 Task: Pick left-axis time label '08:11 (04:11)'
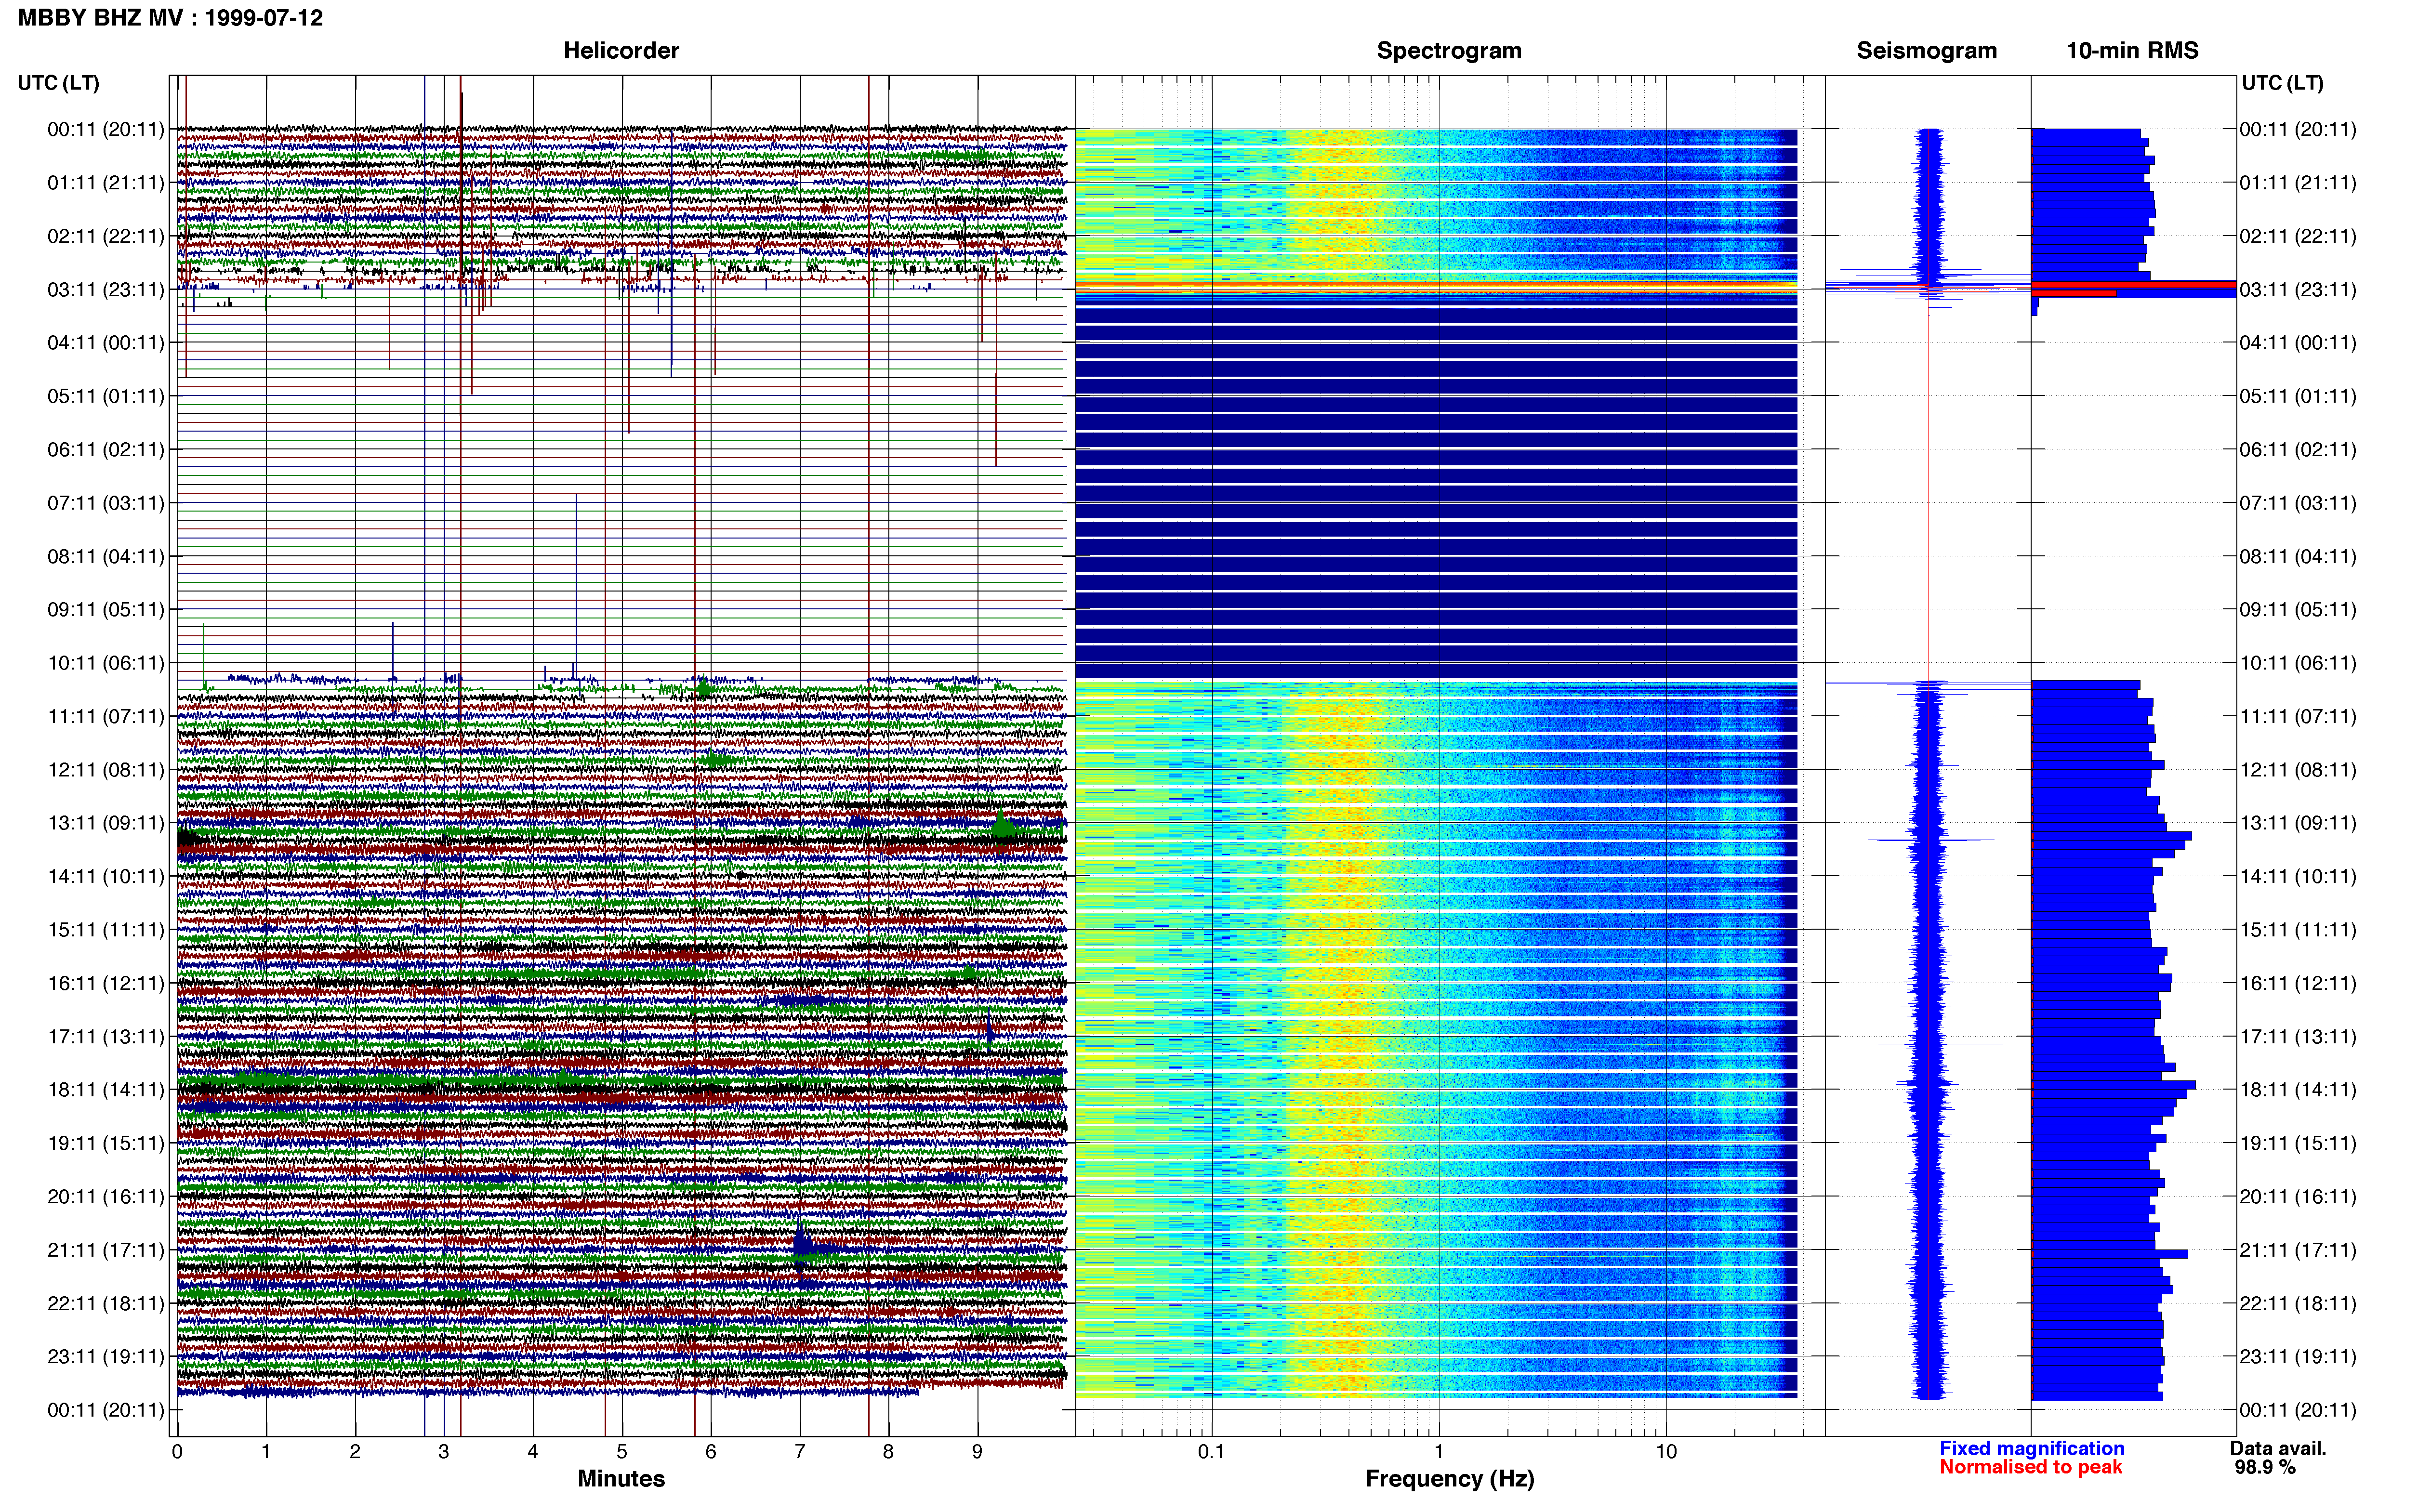pos(106,557)
